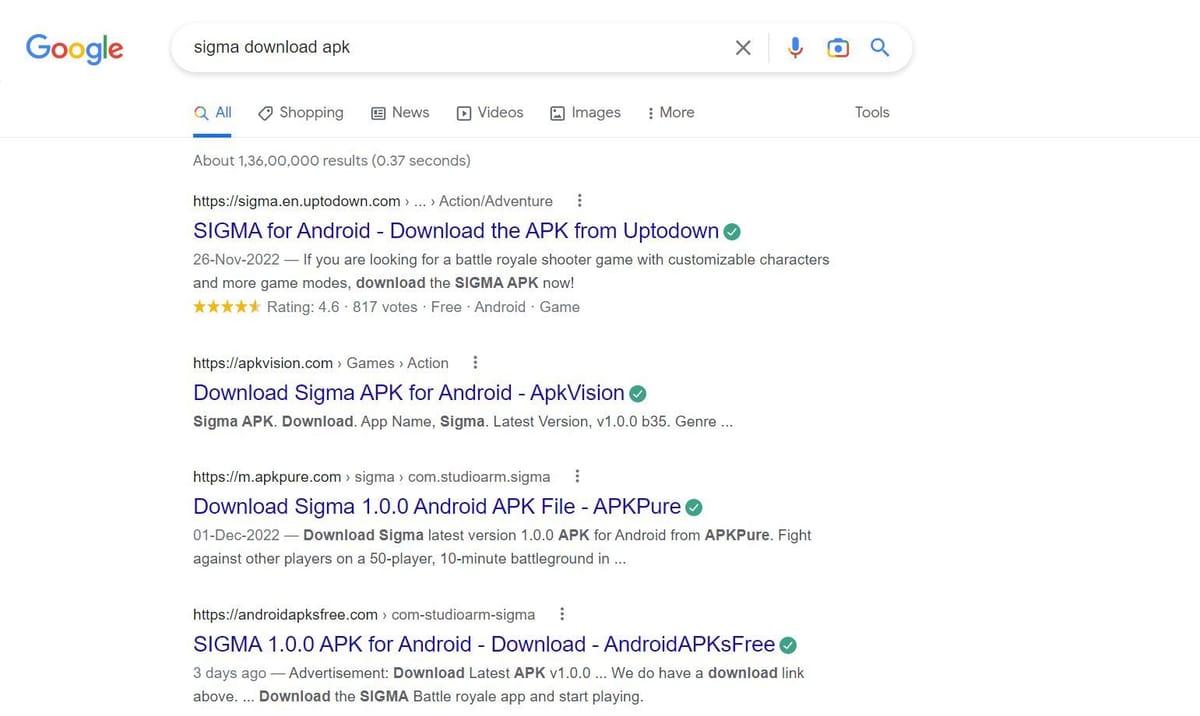
Task: Open three-dot menu for apkvision.com result
Action: (x=475, y=363)
